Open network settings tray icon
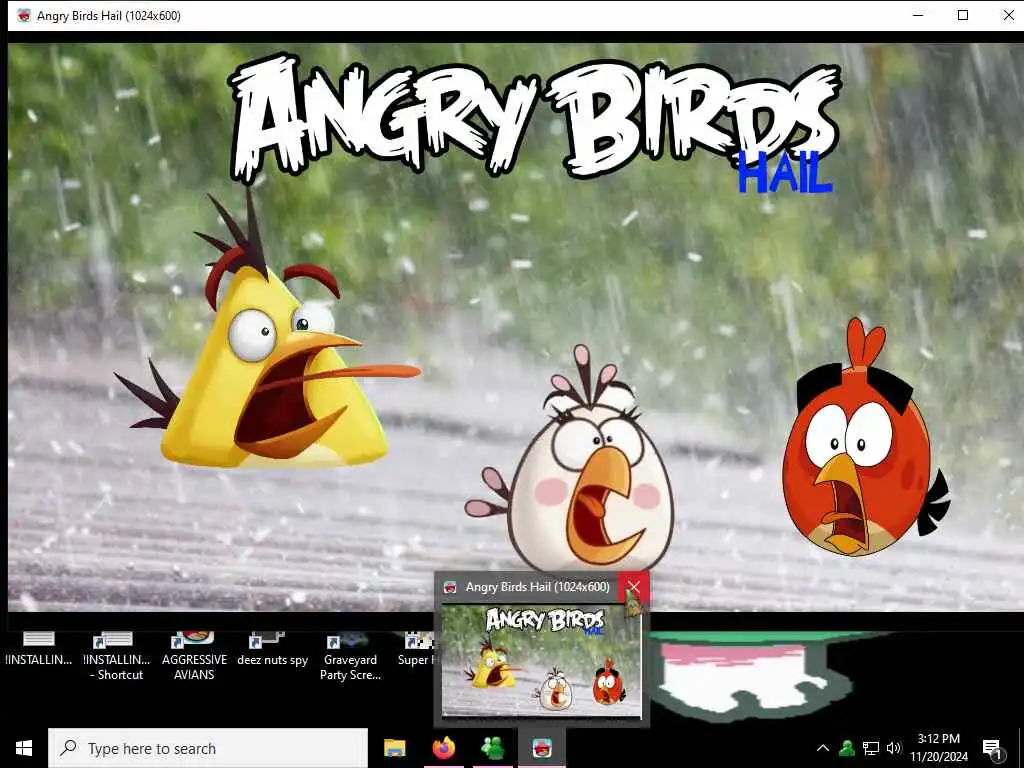 pos(871,748)
